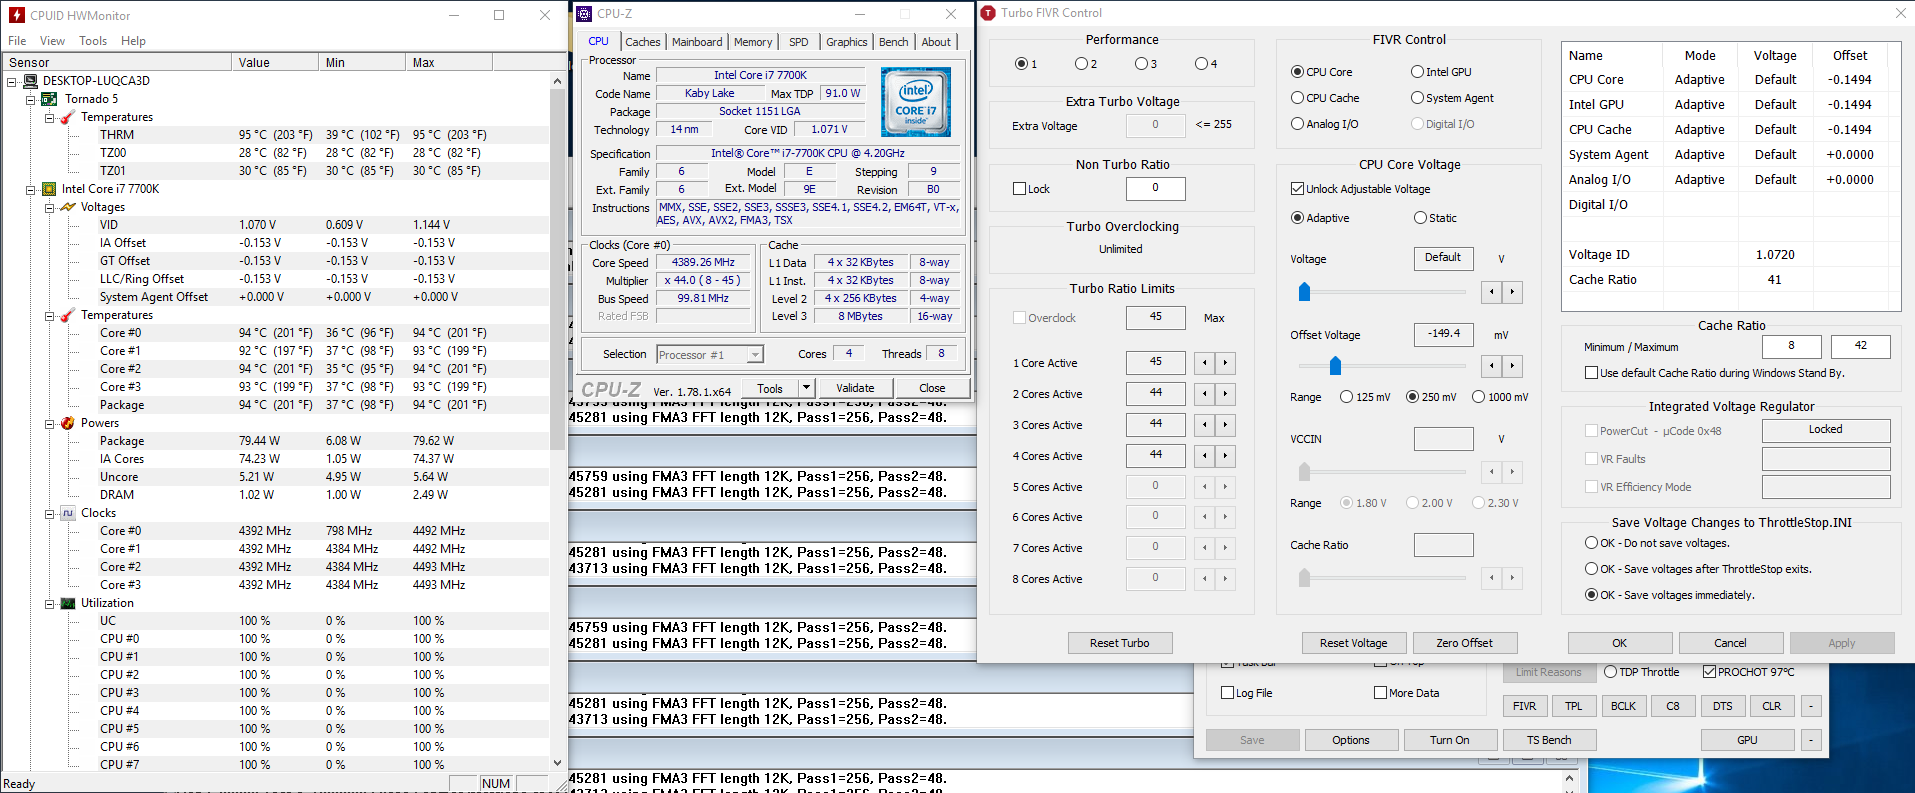Click the Tornado 5 motherboard icon
The image size is (1915, 793).
49,99
